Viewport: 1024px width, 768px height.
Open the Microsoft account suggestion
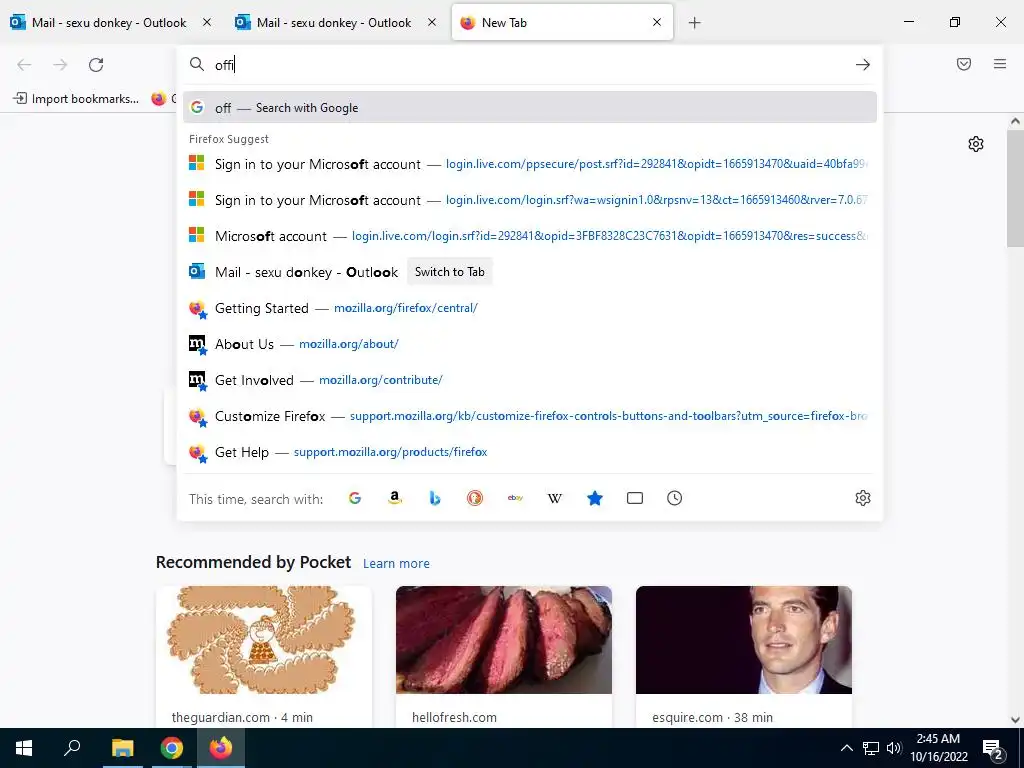coord(530,236)
